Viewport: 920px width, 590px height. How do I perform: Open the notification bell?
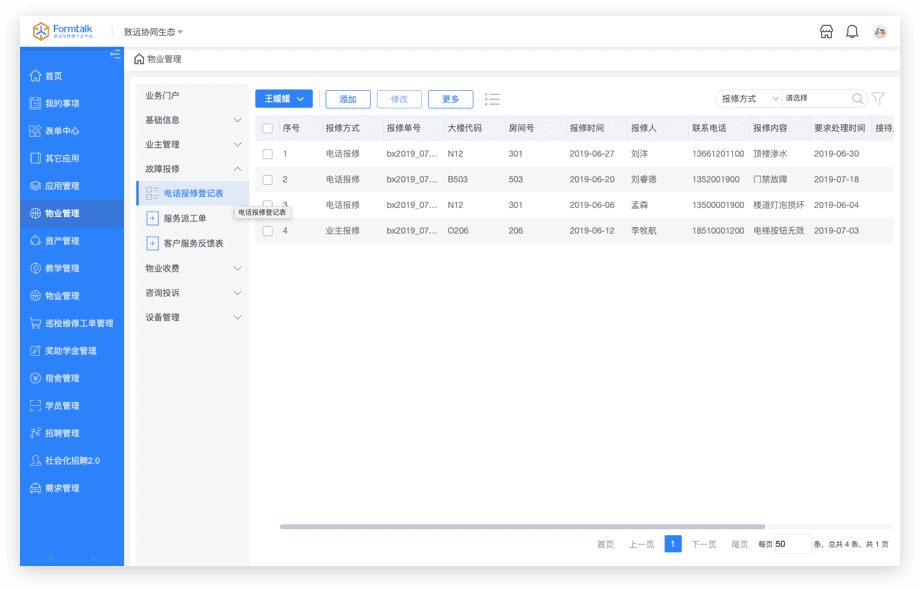tap(852, 32)
